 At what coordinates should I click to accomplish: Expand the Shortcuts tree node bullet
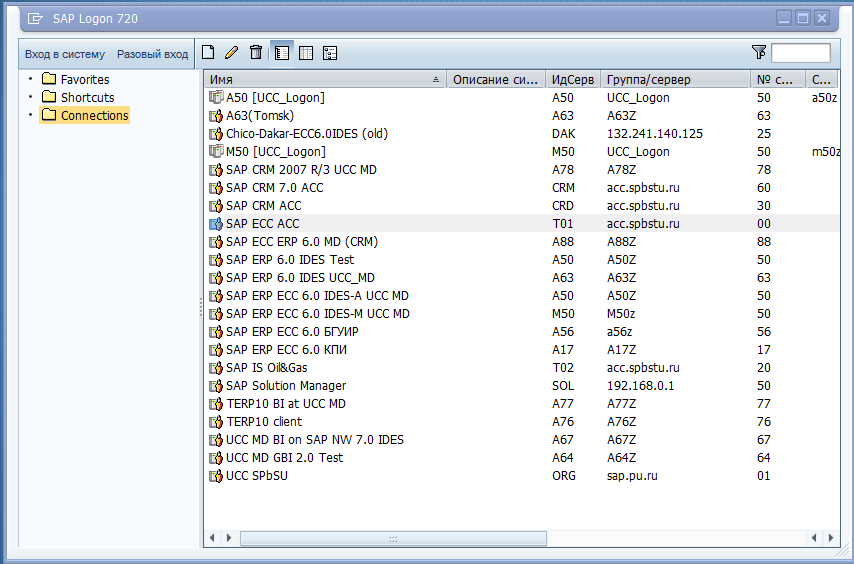click(30, 97)
